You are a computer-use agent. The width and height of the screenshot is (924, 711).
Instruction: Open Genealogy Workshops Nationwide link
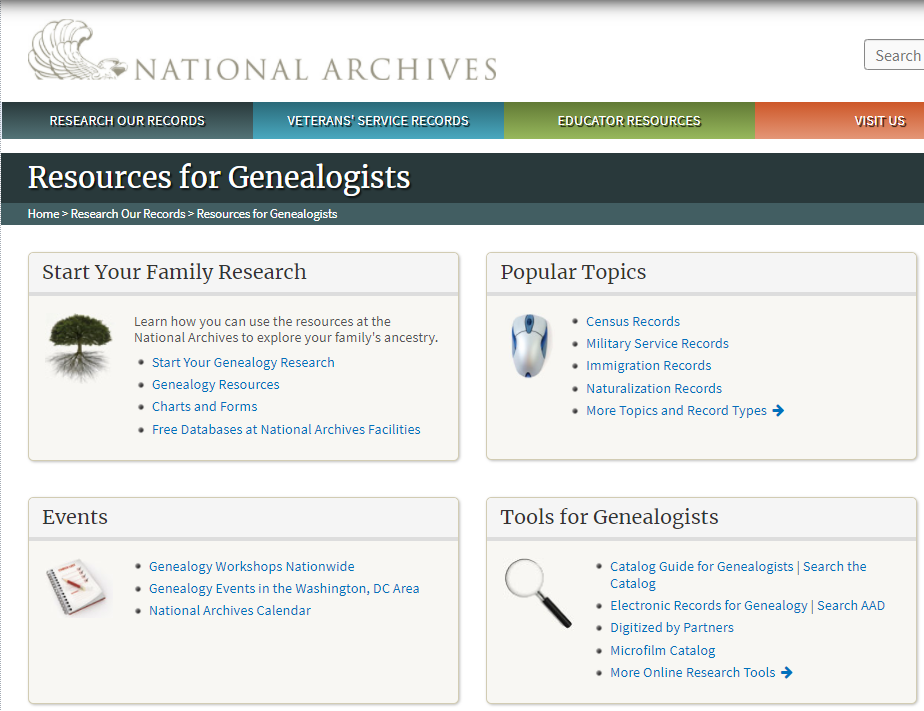(251, 567)
